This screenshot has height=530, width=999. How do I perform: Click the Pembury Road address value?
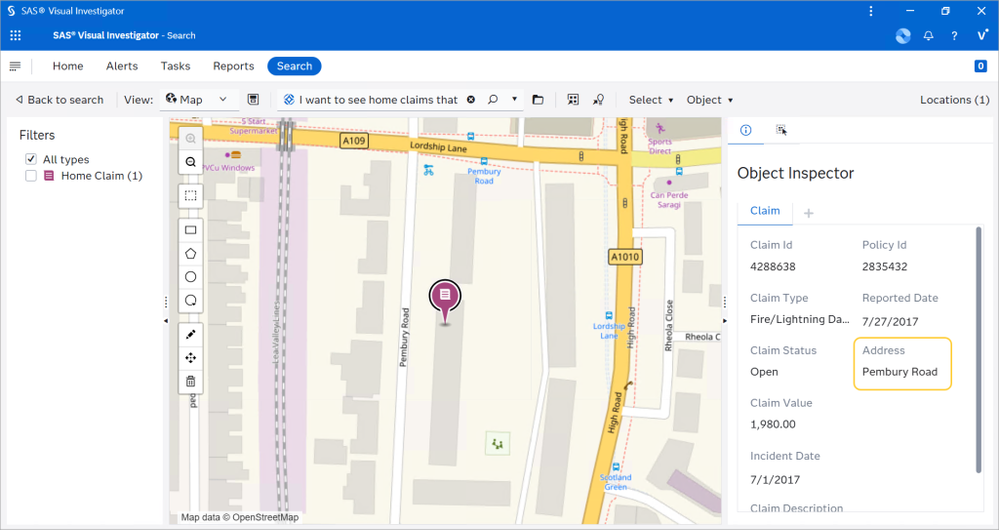point(900,372)
